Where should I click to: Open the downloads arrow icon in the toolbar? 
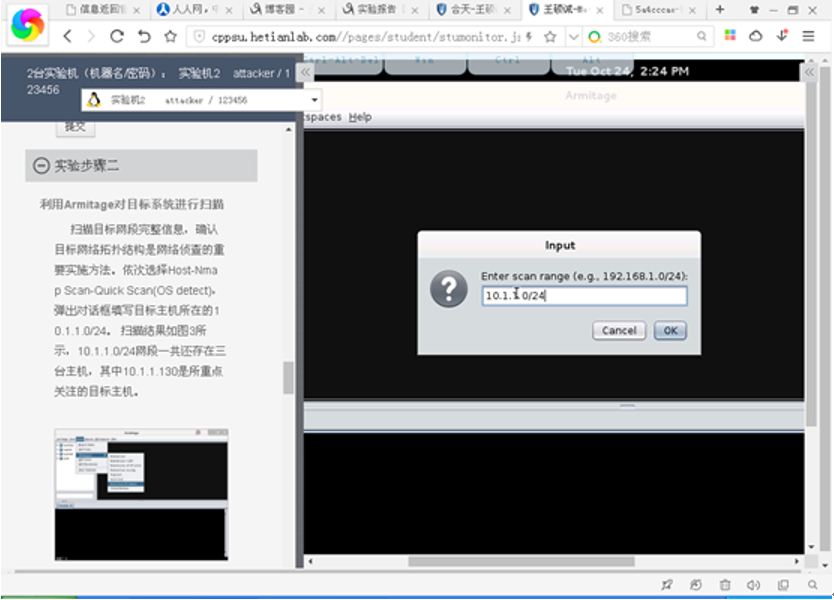tap(782, 36)
